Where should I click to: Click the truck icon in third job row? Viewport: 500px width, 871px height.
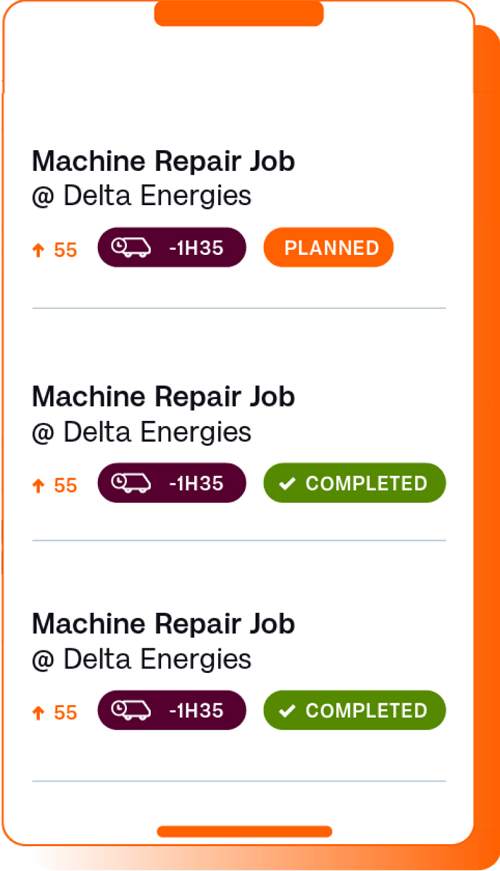tap(131, 710)
